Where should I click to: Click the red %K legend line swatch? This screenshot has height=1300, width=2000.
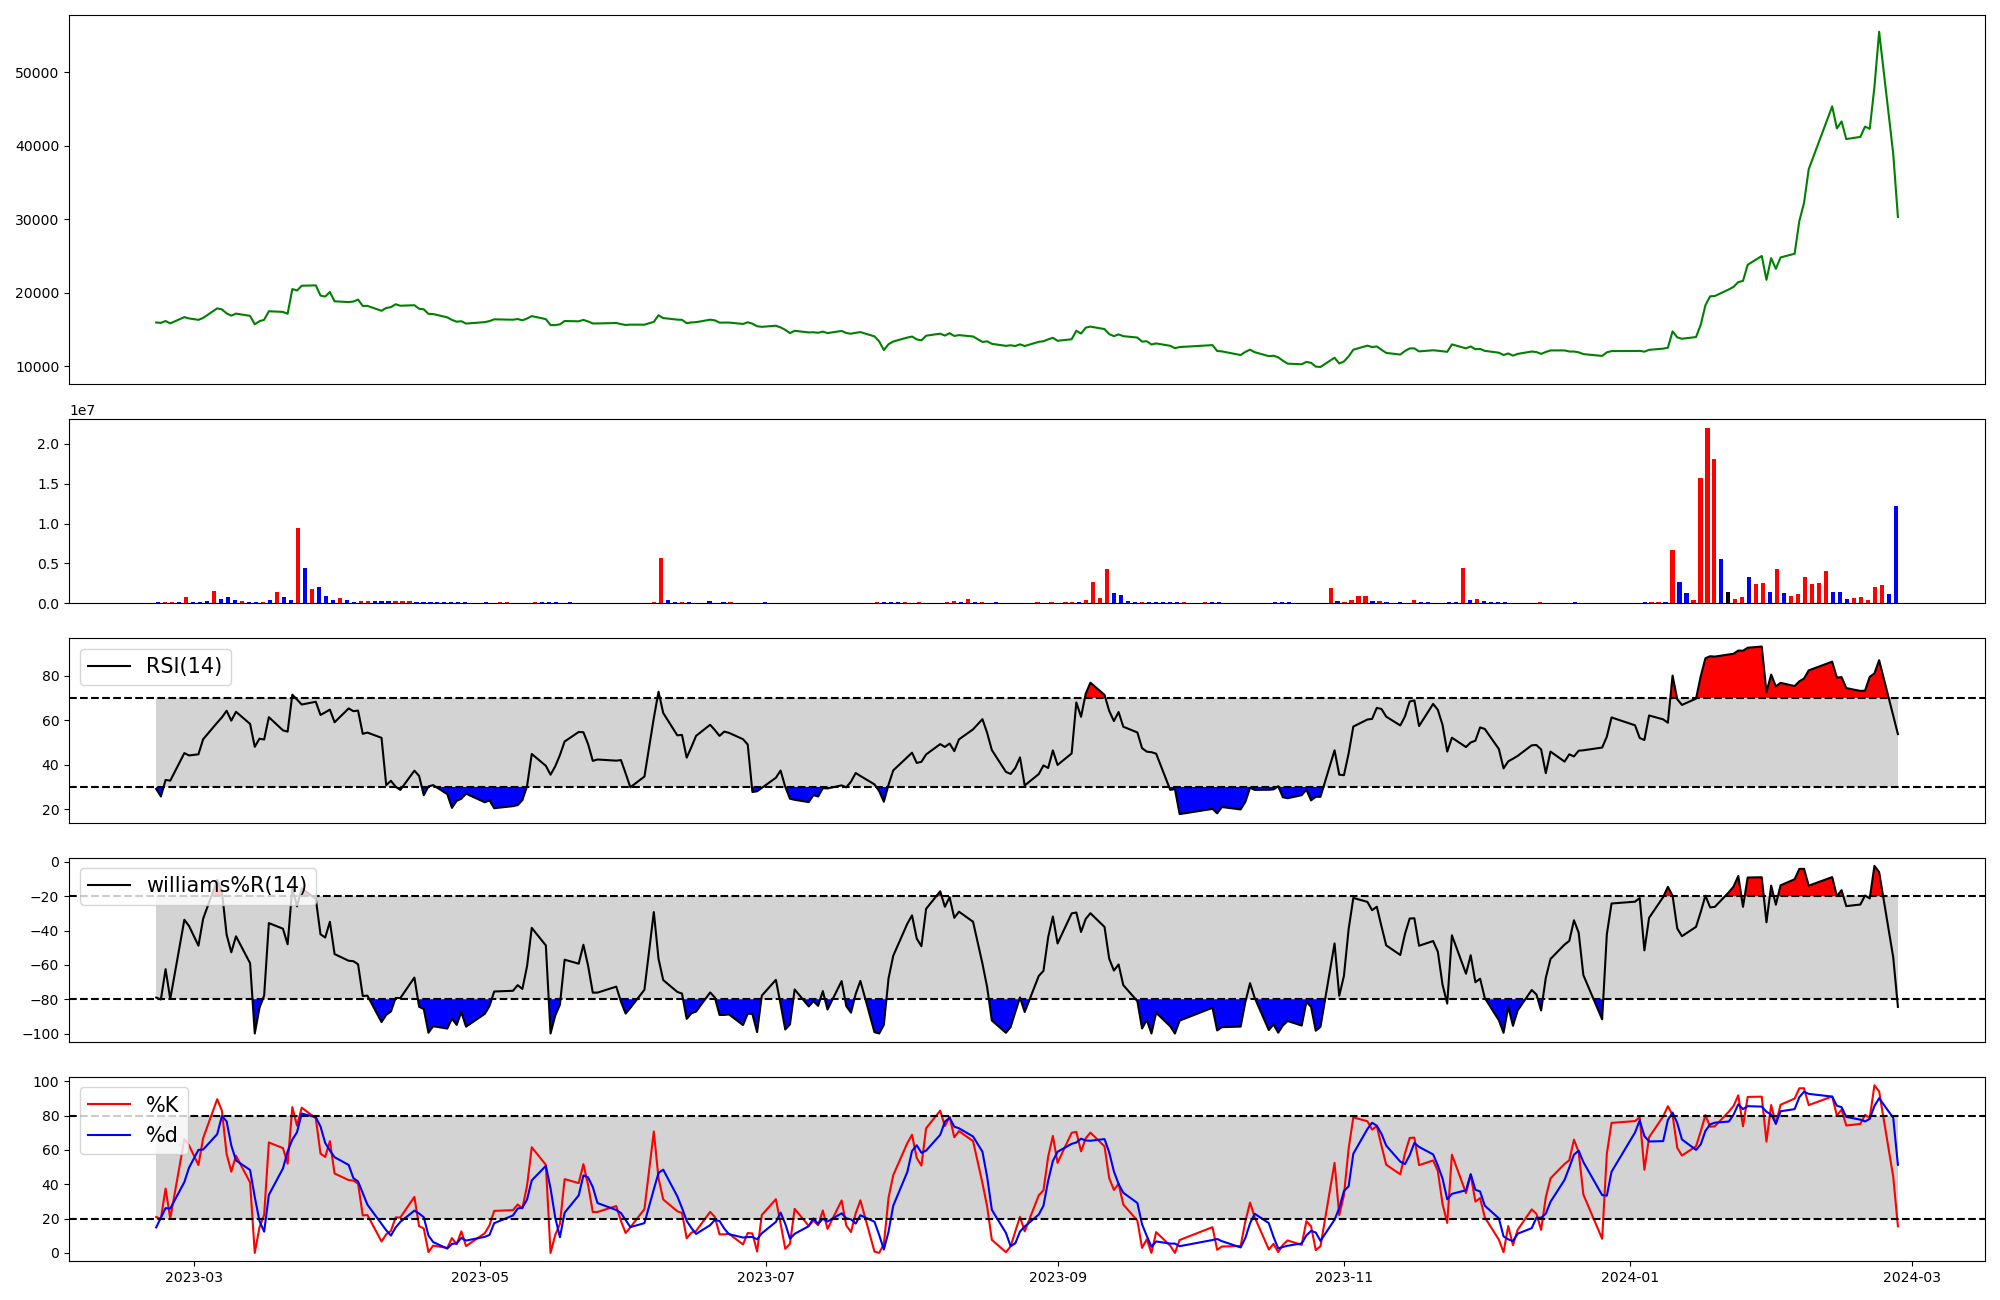coord(109,1104)
